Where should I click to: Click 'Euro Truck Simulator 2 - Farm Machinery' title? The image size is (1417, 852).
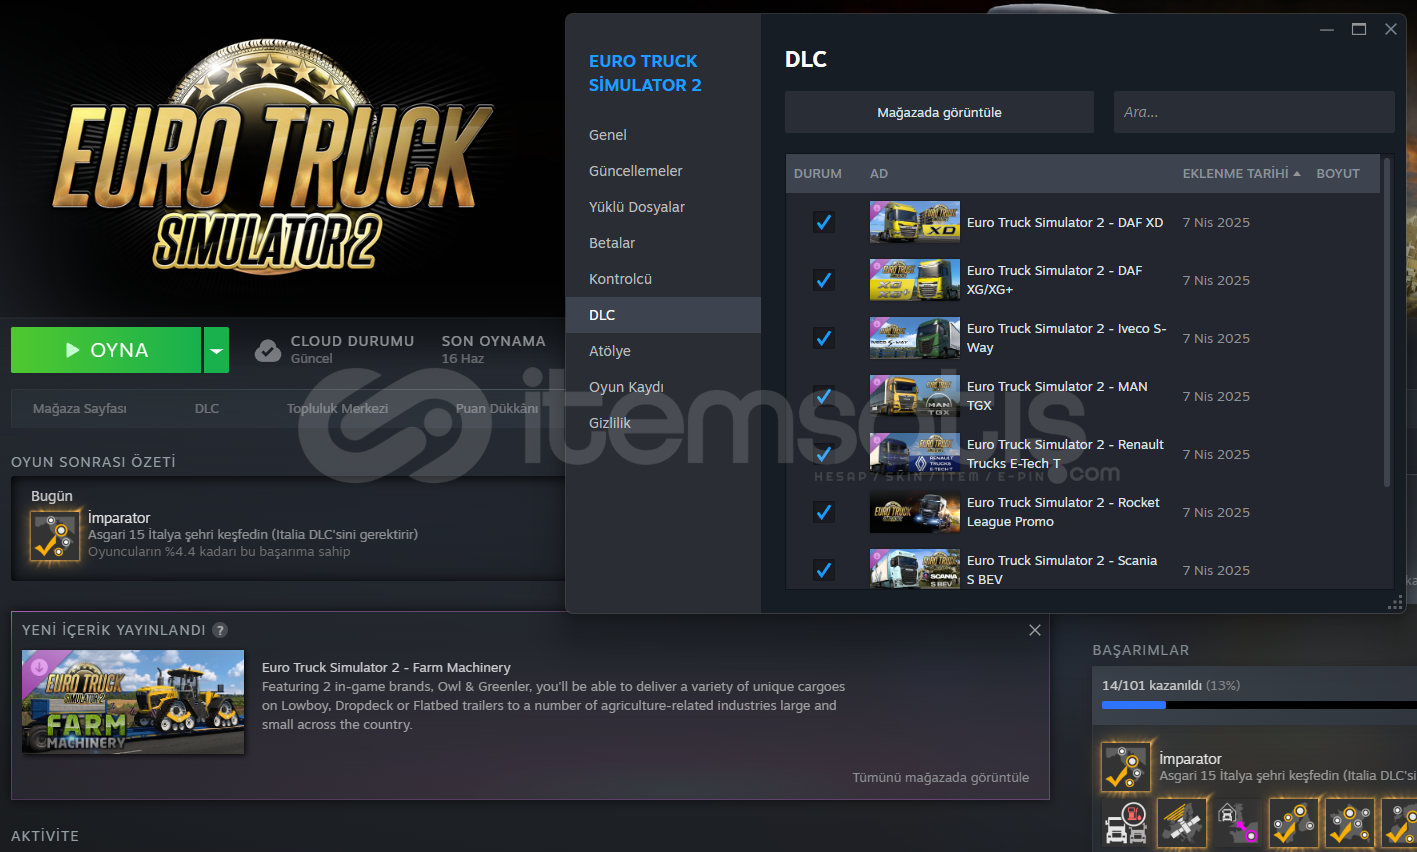tap(386, 667)
